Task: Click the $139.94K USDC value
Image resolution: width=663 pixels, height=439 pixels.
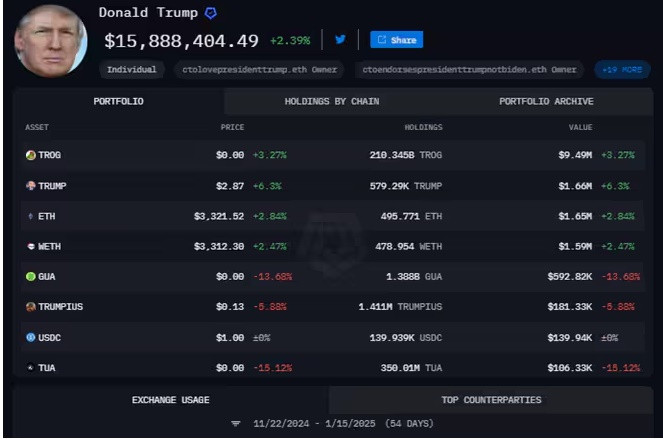Action: click(x=570, y=337)
